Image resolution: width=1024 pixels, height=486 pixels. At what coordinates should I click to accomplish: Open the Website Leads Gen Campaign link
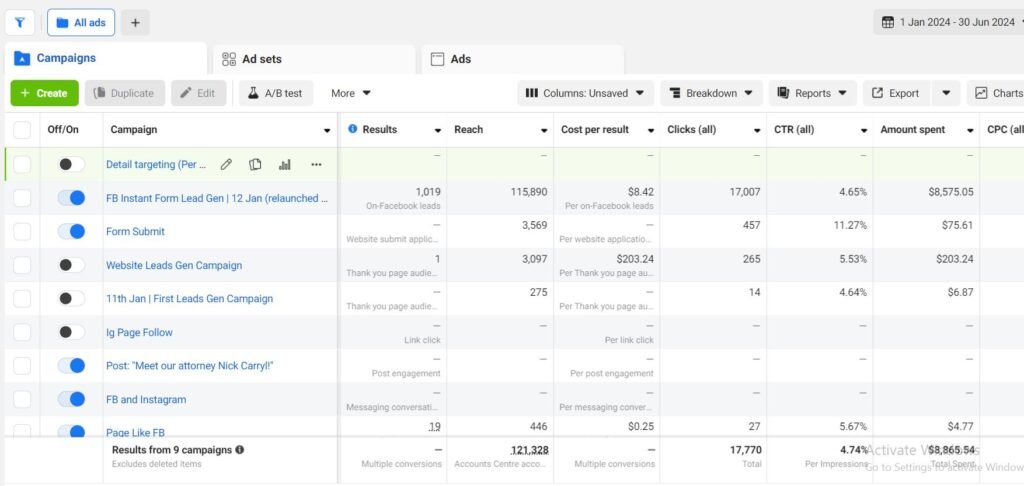click(174, 265)
